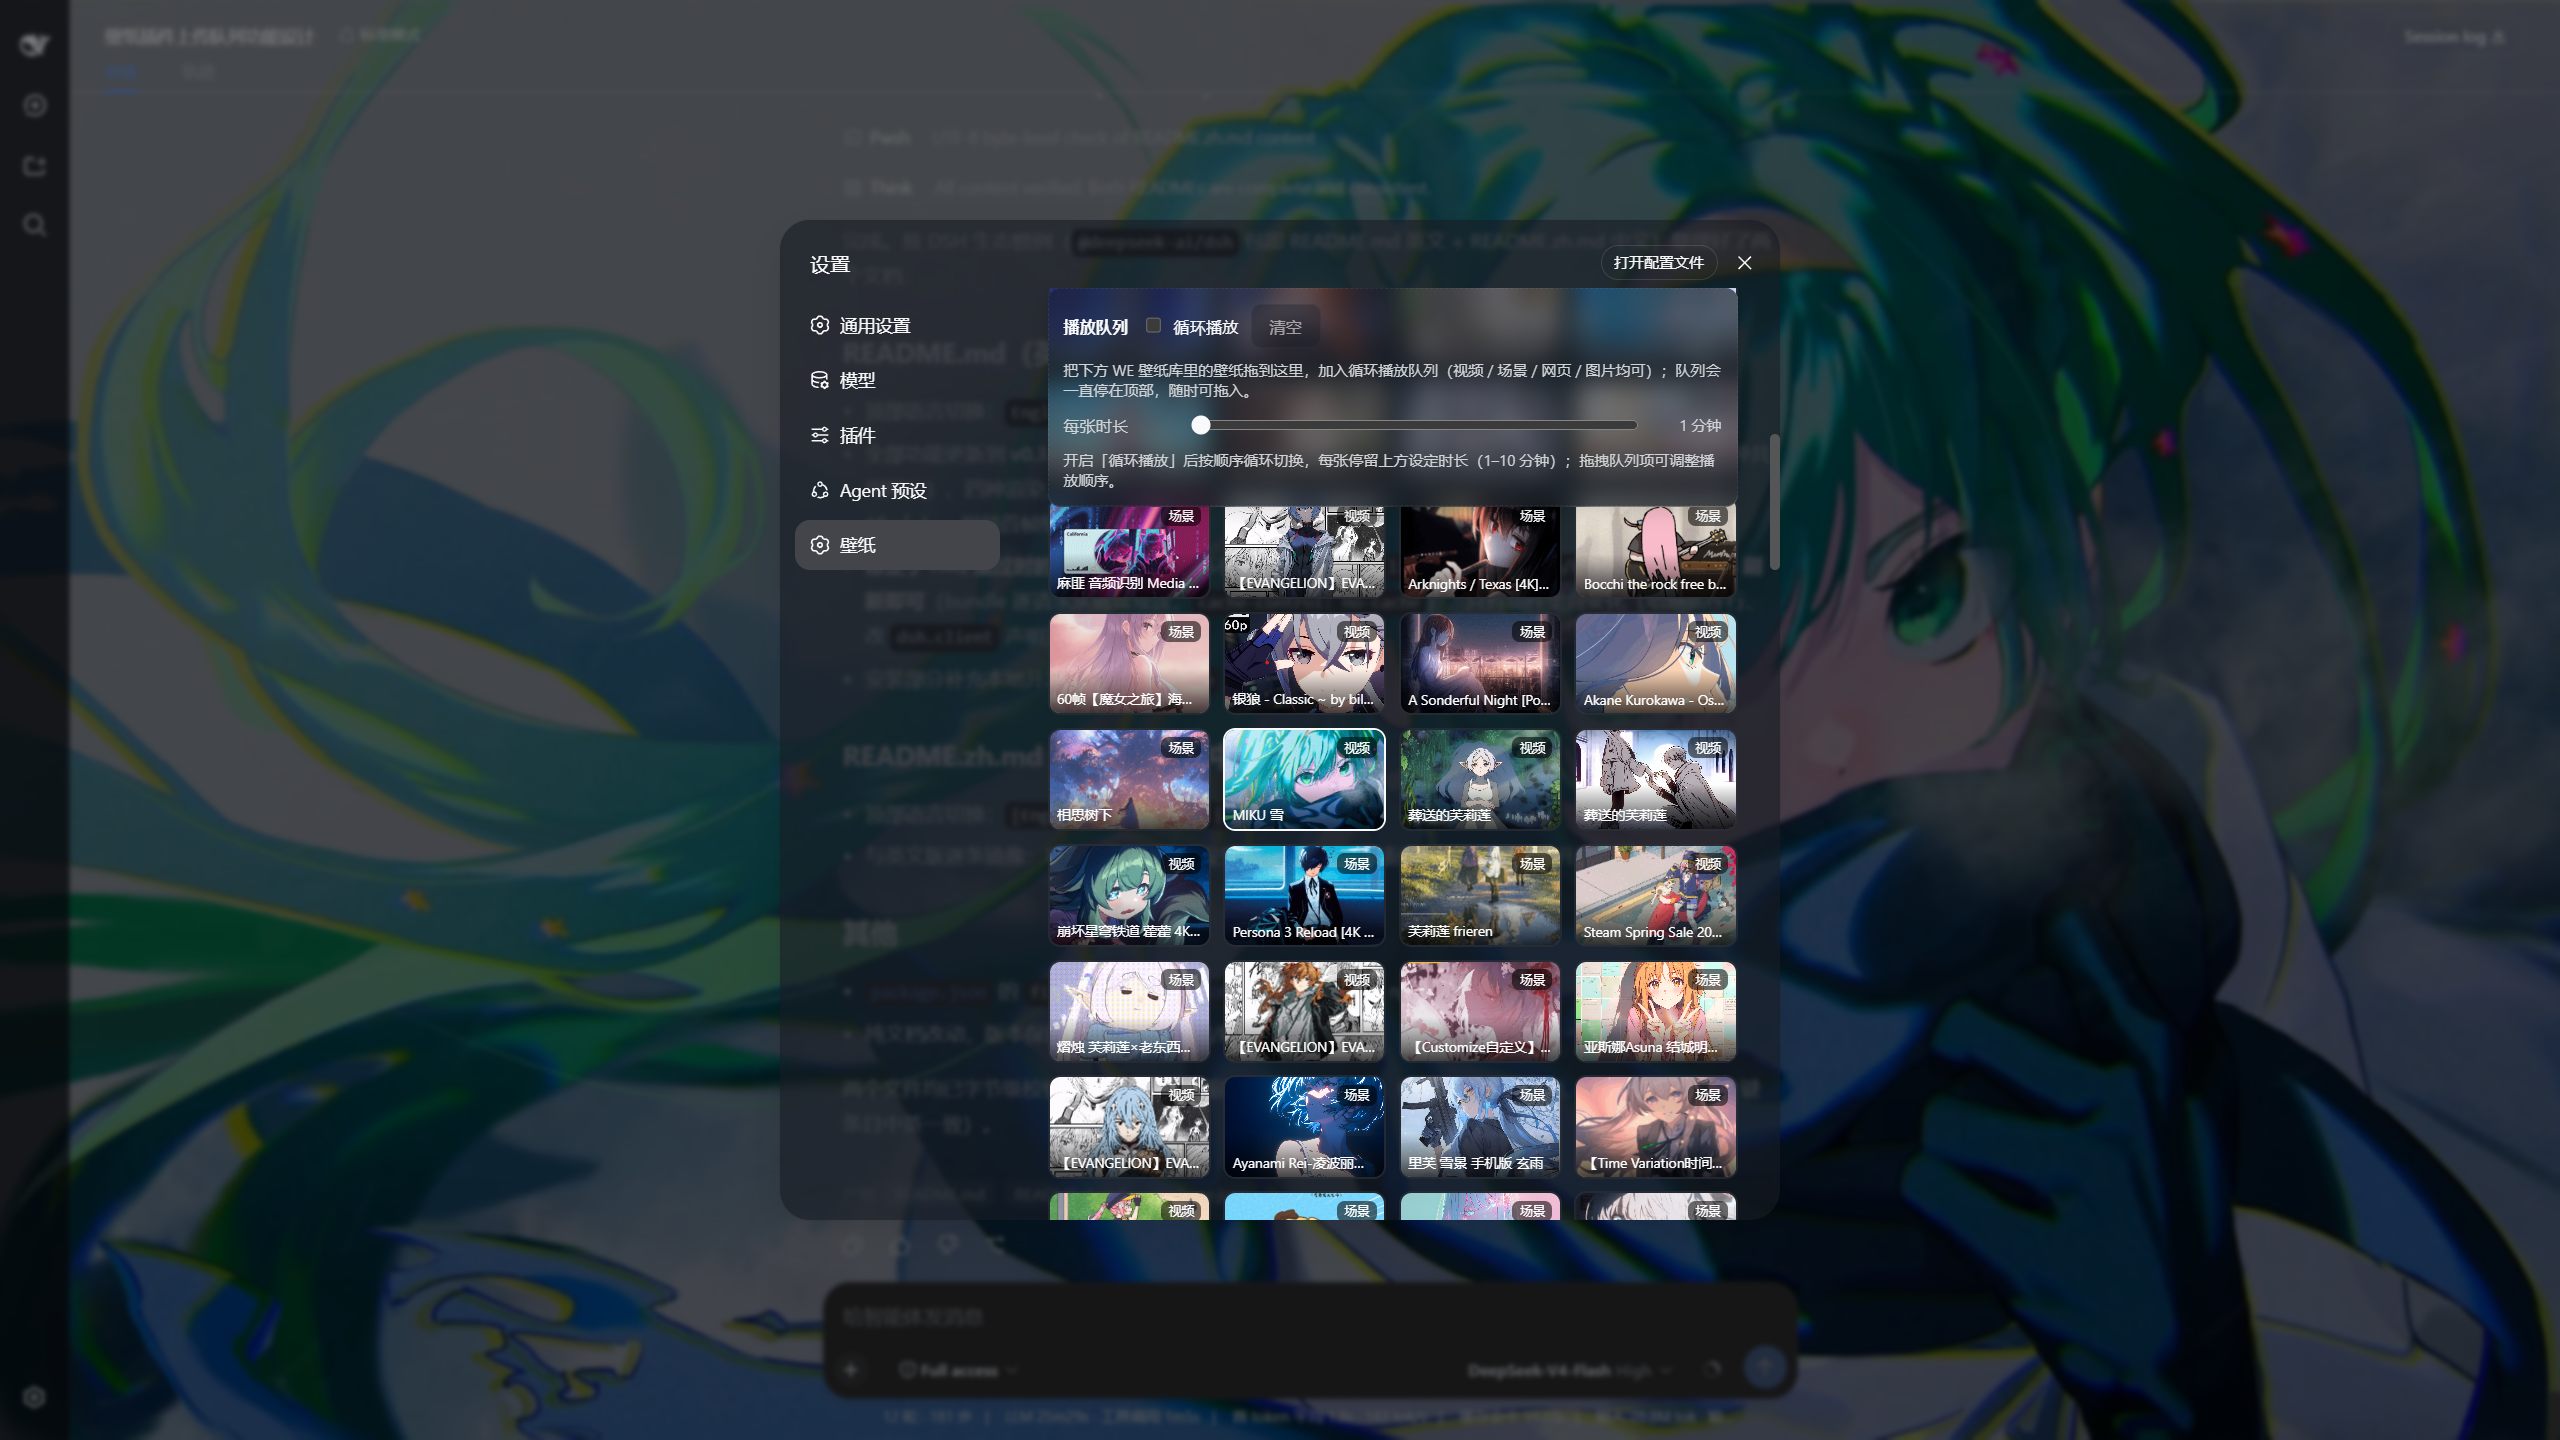Click the settings gear at rail bottom
The image size is (2560, 1440).
(34, 1397)
